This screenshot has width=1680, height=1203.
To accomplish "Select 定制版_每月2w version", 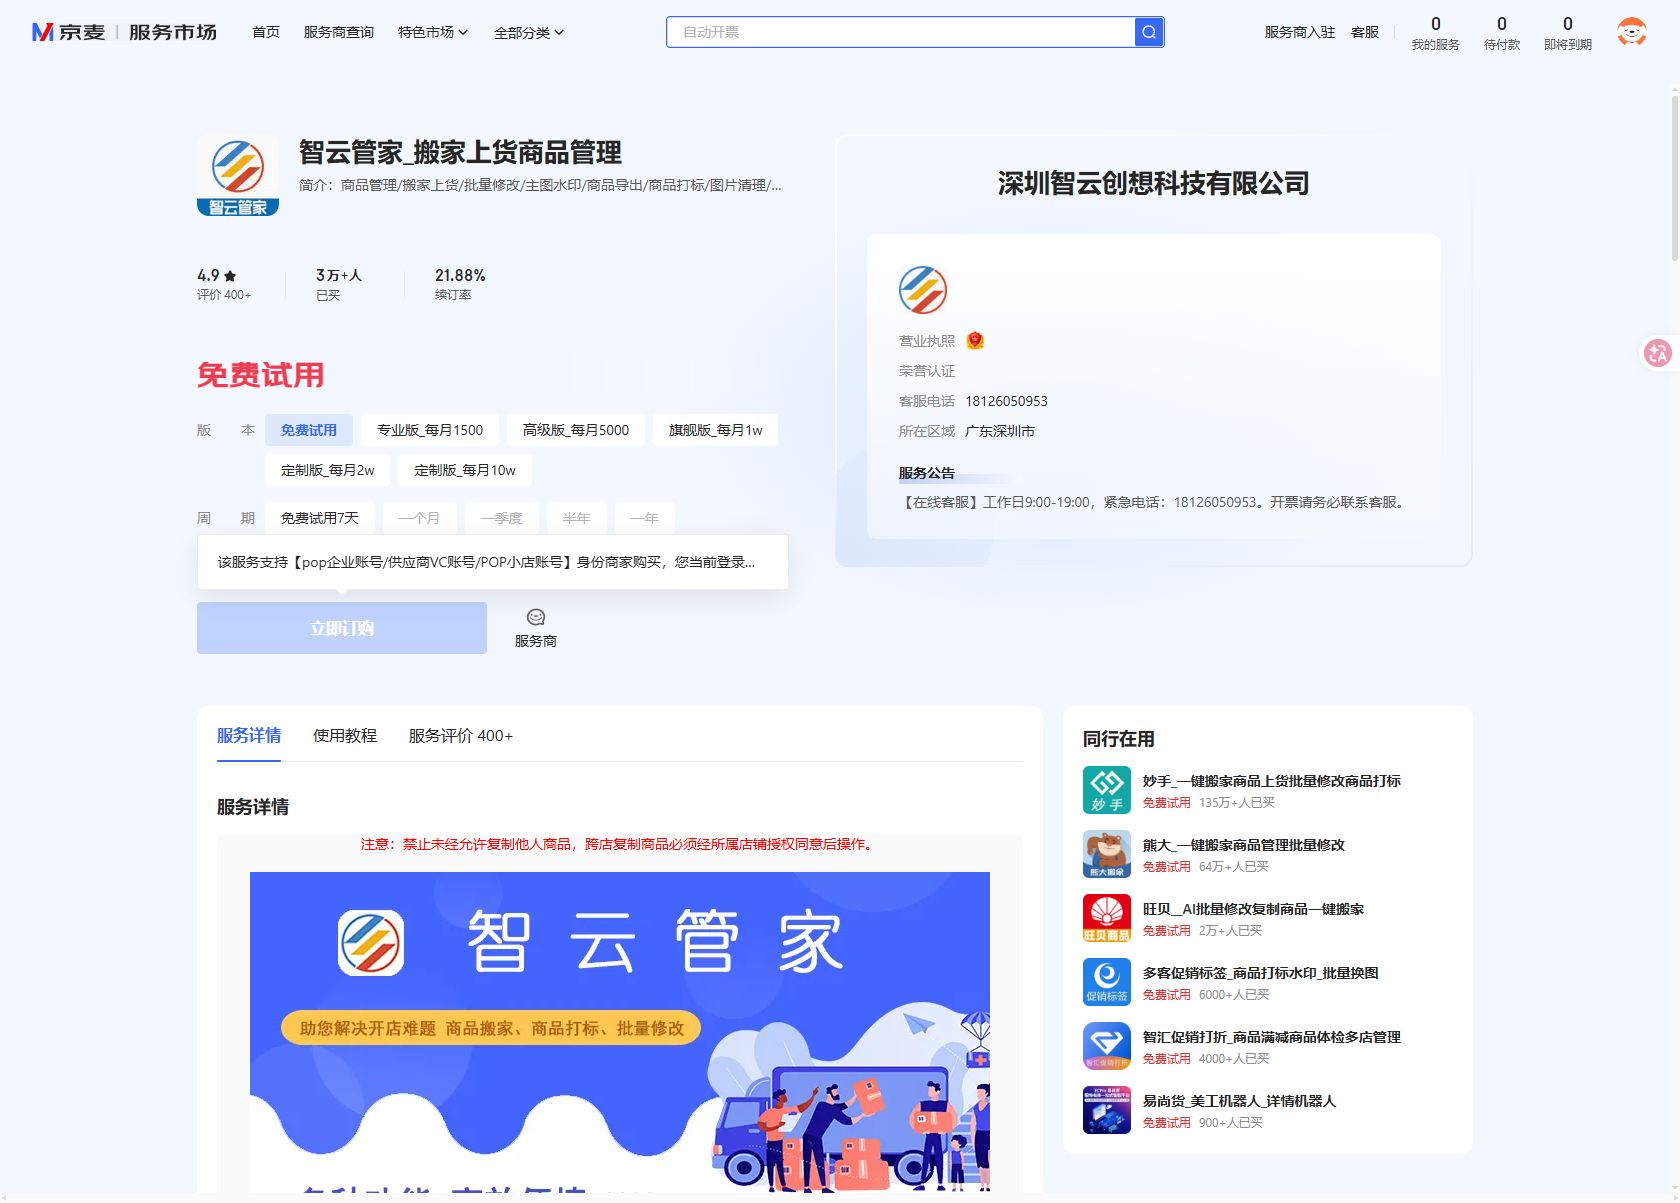I will [x=328, y=470].
